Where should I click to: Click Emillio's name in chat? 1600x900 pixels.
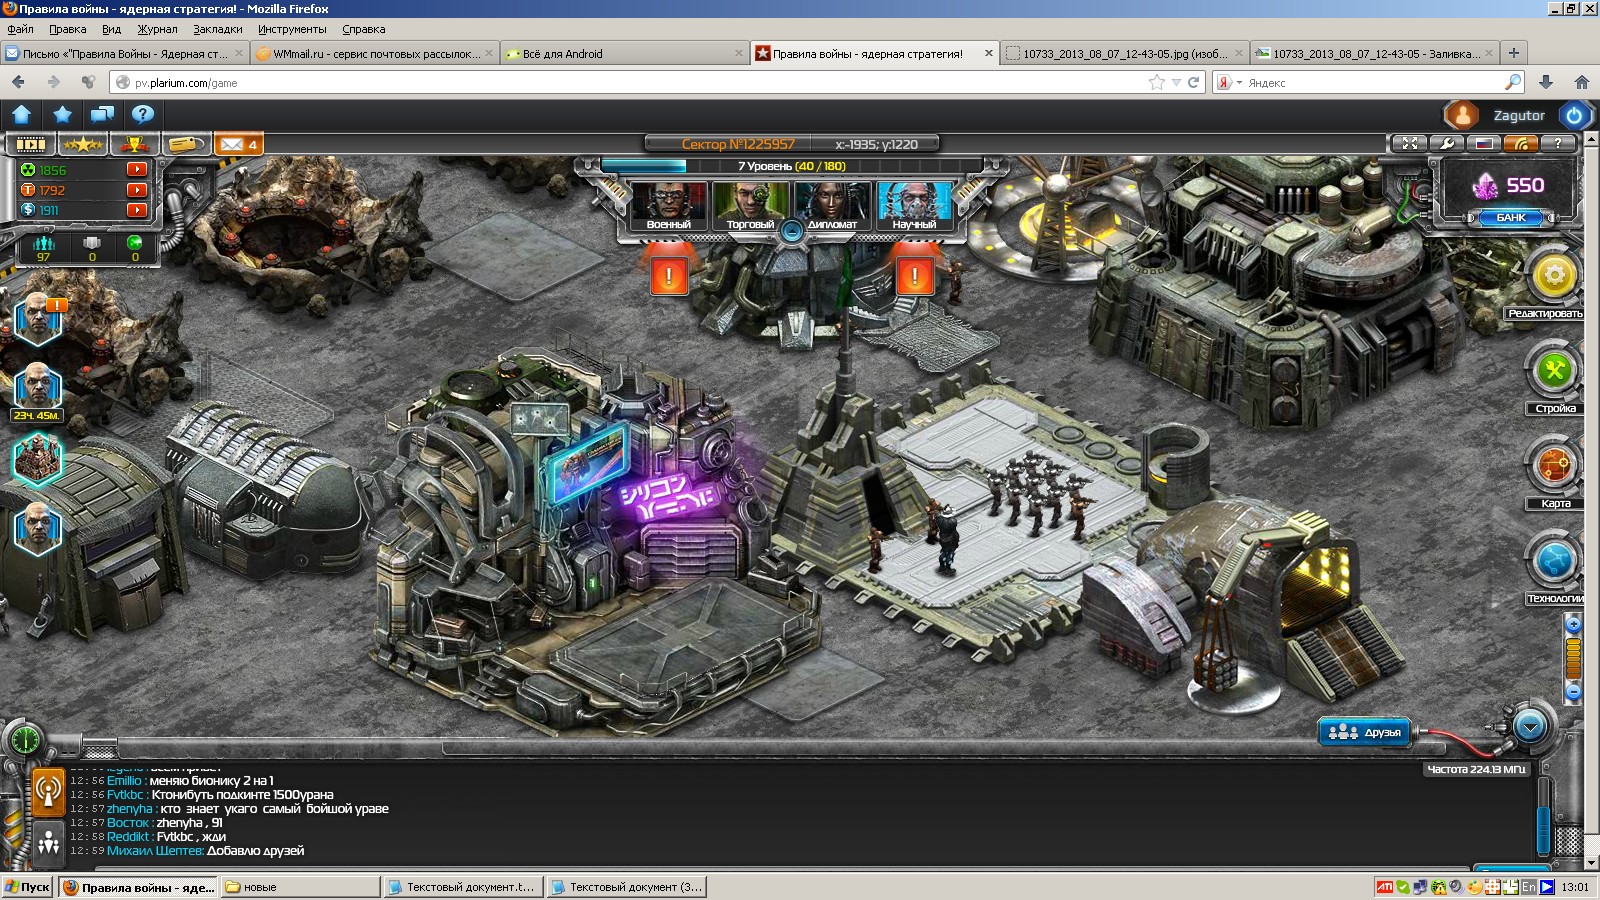point(125,781)
